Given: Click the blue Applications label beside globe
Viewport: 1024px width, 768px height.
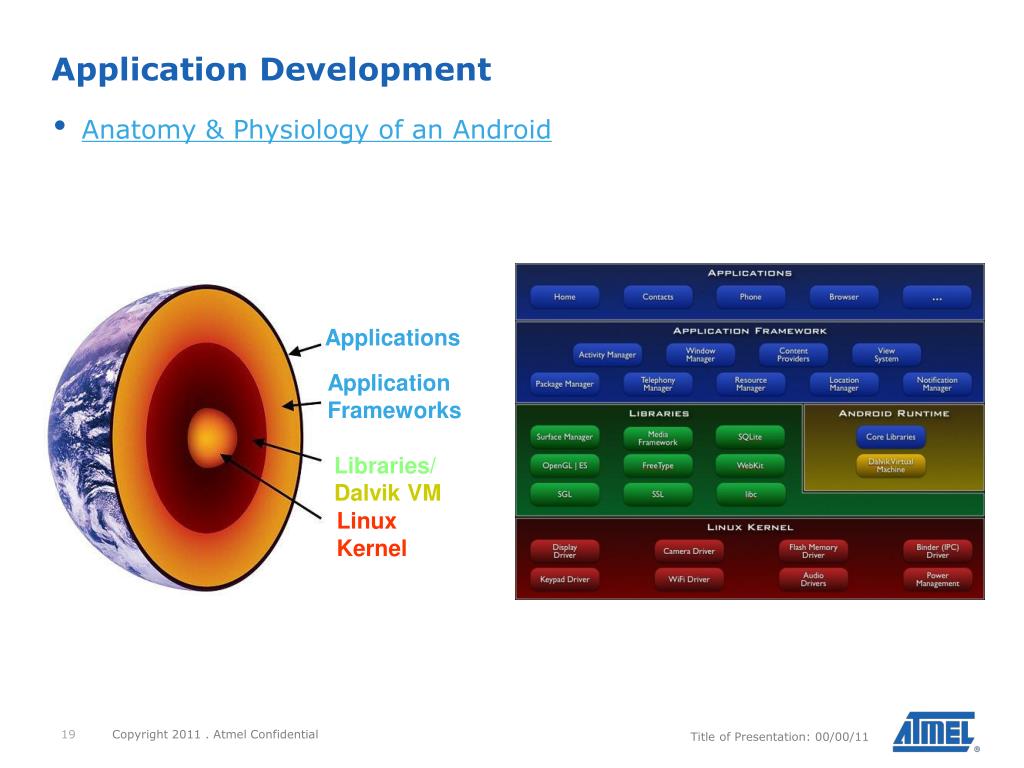Looking at the screenshot, I should 392,338.
